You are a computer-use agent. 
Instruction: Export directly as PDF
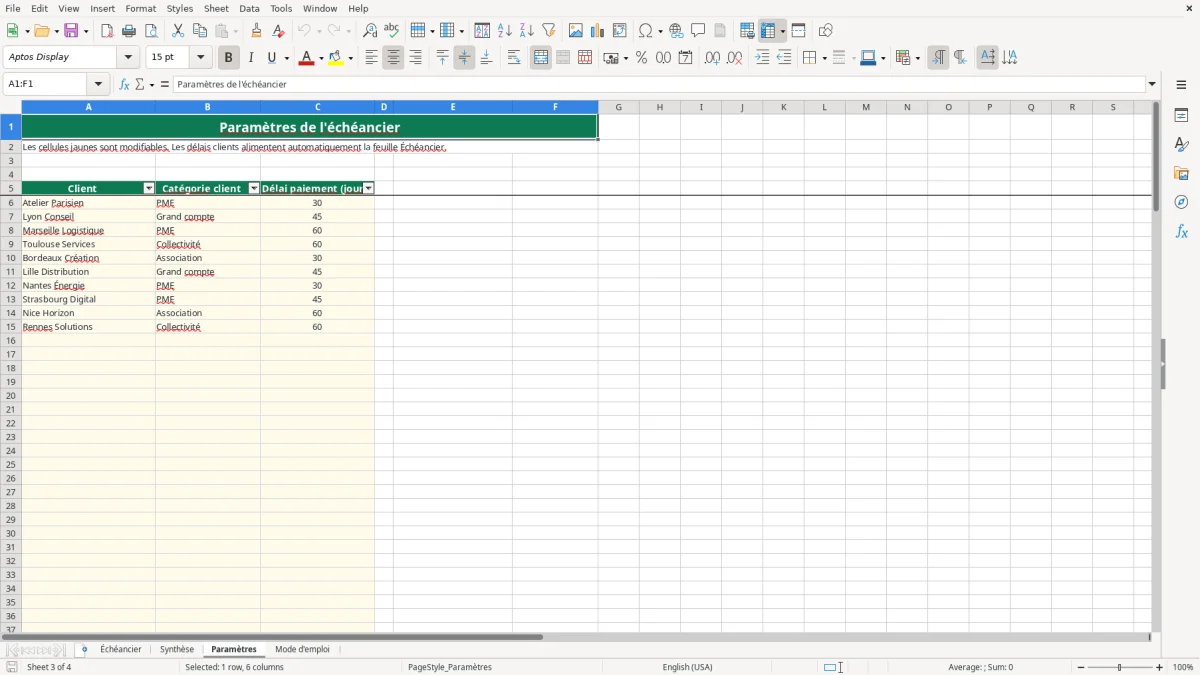click(x=107, y=31)
